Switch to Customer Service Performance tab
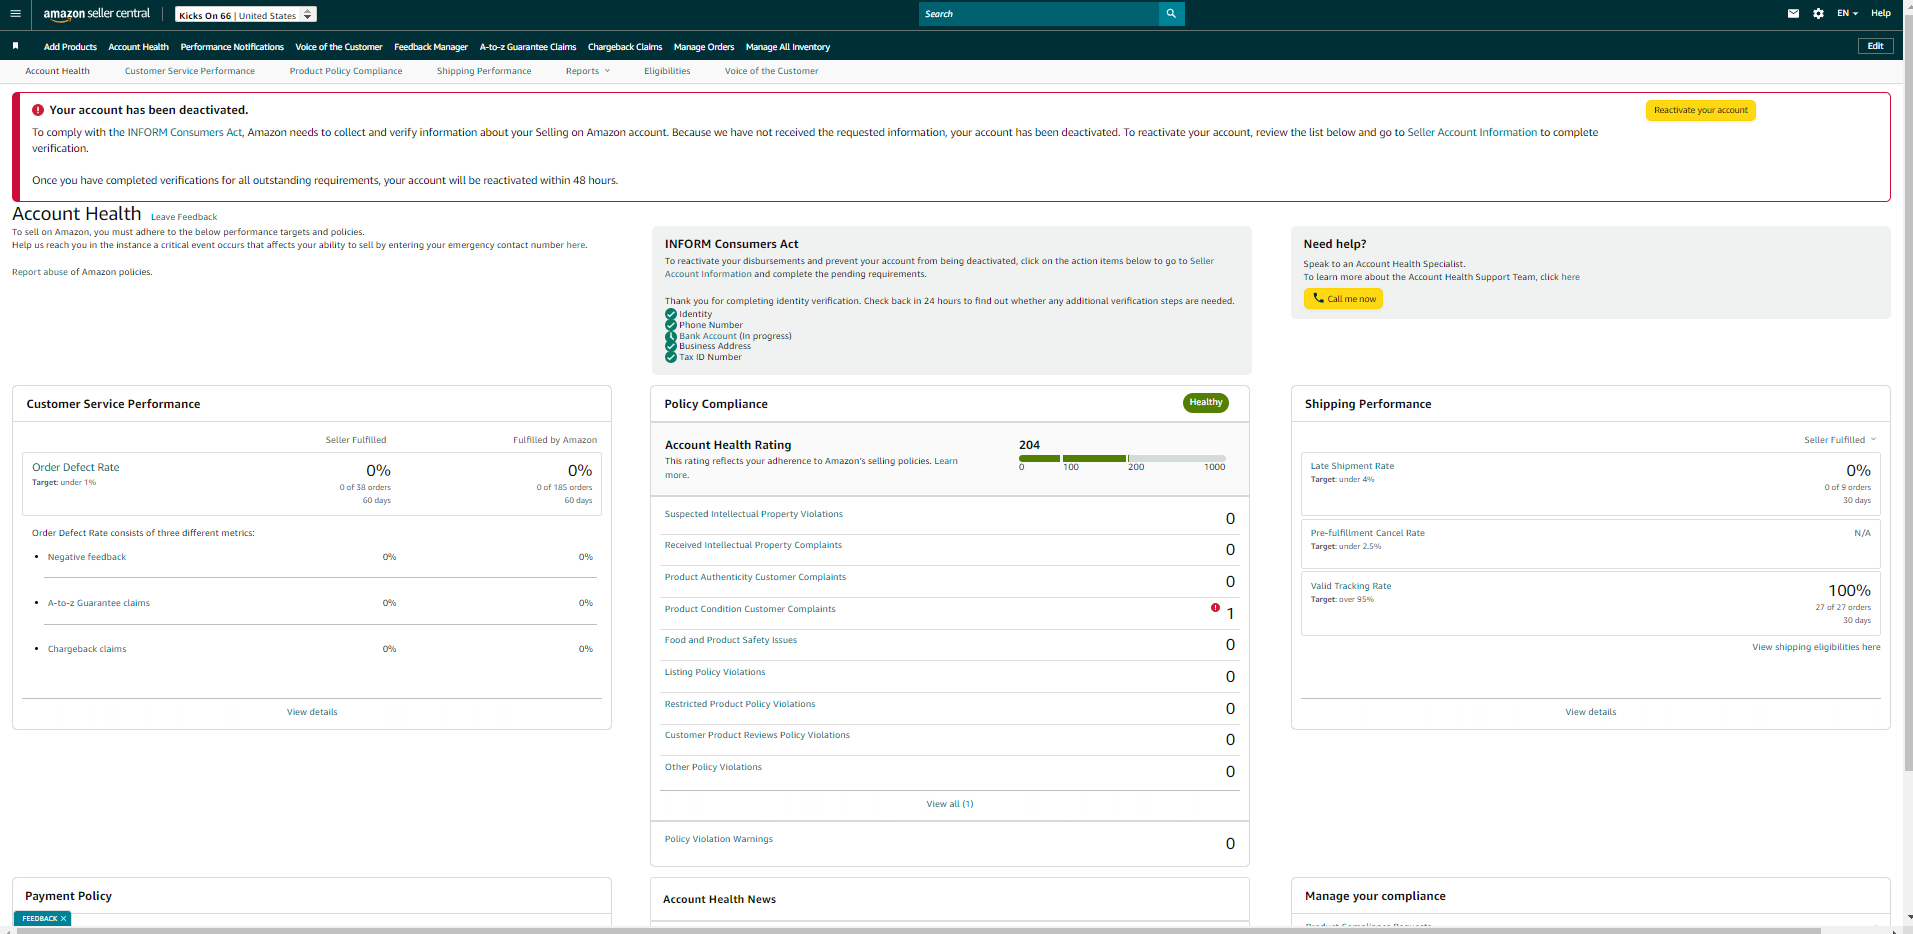Viewport: 1913px width, 934px height. click(x=190, y=71)
